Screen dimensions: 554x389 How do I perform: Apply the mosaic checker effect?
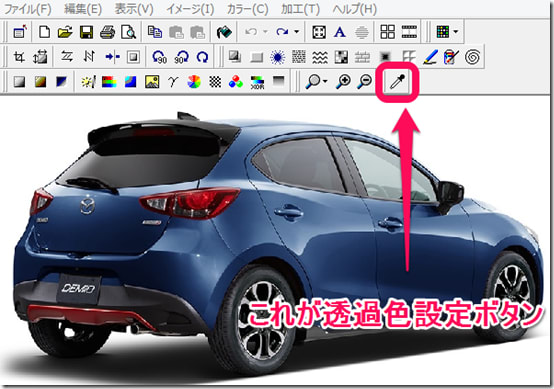(x=341, y=57)
